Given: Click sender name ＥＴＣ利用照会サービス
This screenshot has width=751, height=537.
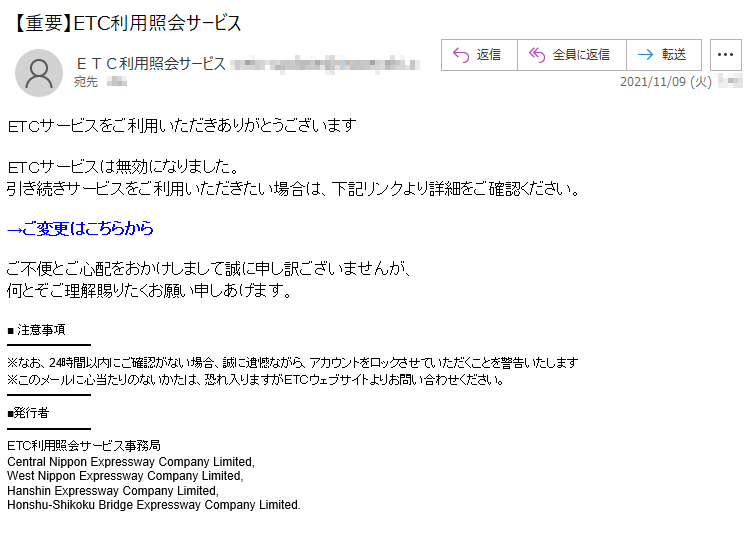Looking at the screenshot, I should [150, 64].
